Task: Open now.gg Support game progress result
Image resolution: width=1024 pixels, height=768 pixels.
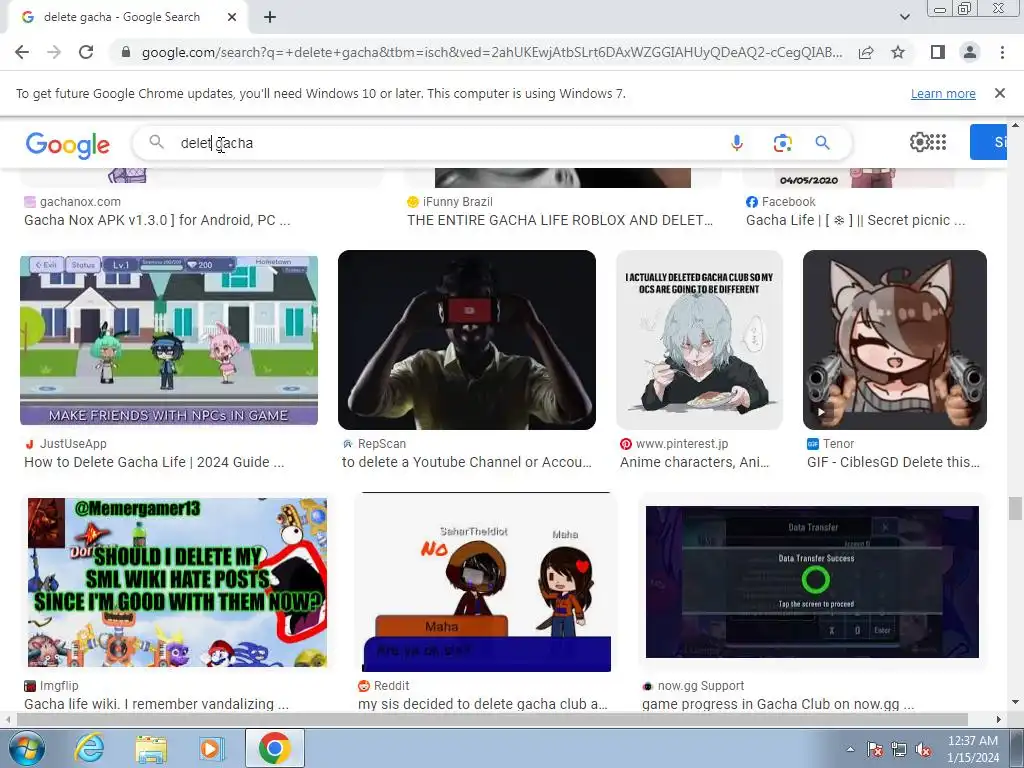Action: pyautogui.click(x=778, y=704)
